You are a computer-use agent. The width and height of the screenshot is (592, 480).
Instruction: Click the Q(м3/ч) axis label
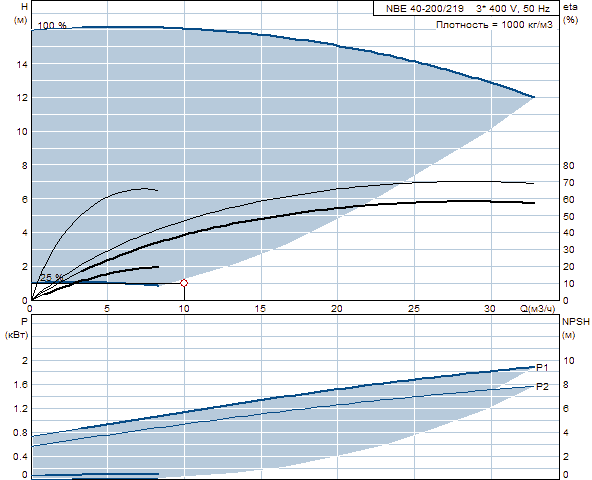[538, 309]
